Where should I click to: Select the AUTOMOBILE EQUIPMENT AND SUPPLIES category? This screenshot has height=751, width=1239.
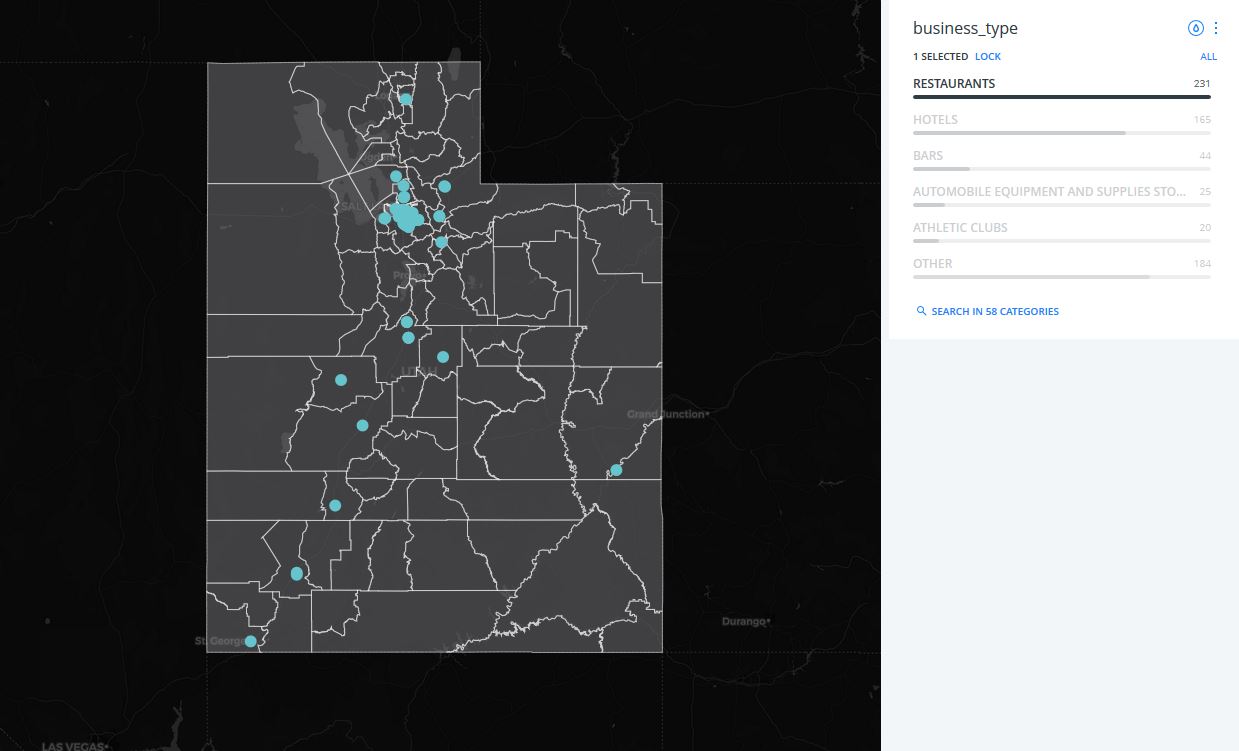1046,192
